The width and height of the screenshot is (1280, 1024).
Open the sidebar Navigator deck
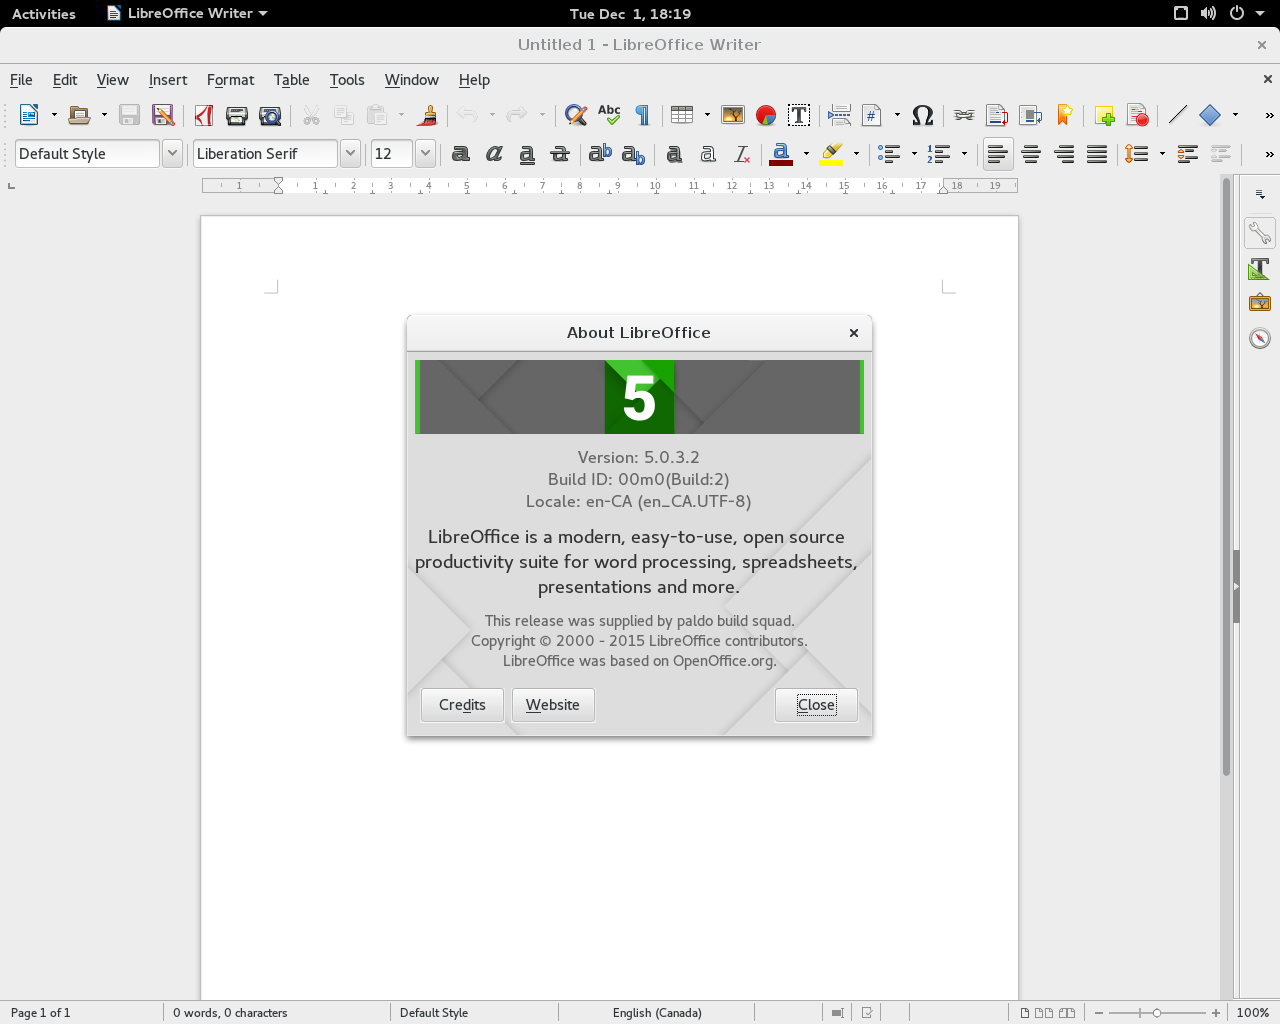point(1260,338)
